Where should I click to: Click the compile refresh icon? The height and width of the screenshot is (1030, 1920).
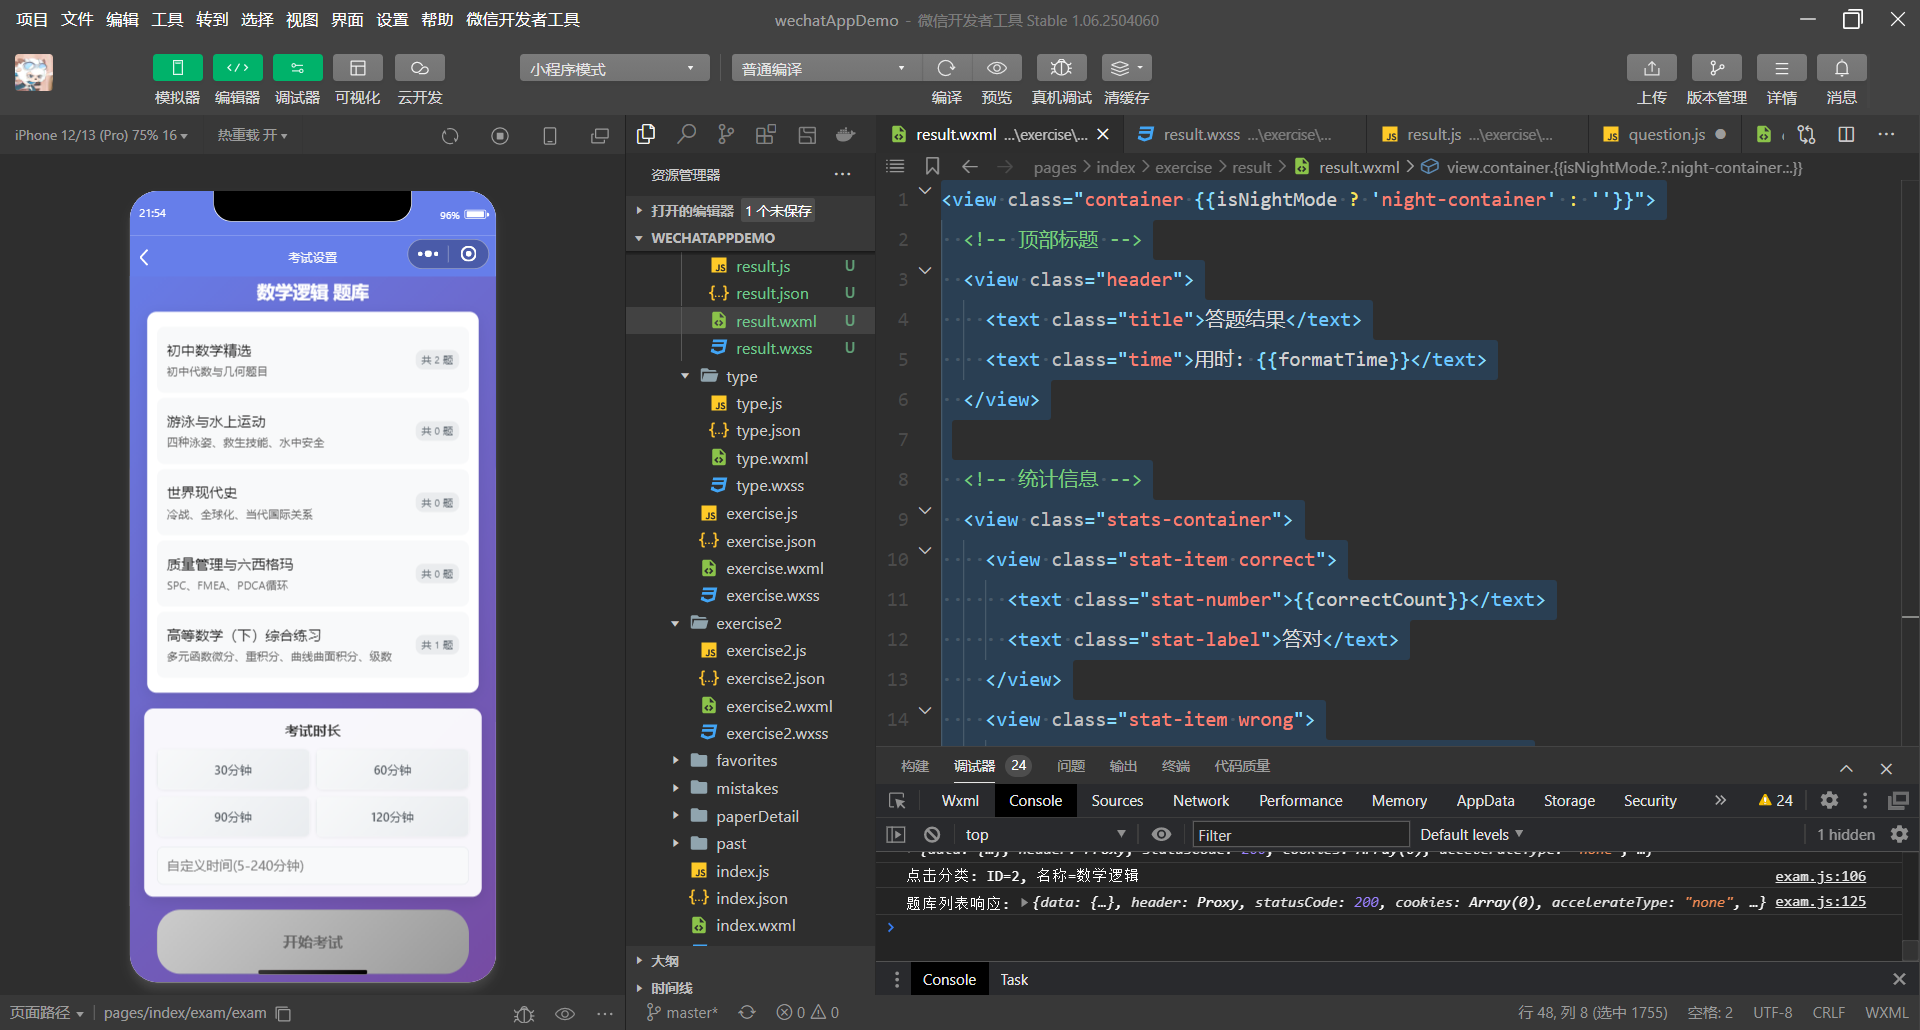pyautogui.click(x=946, y=68)
